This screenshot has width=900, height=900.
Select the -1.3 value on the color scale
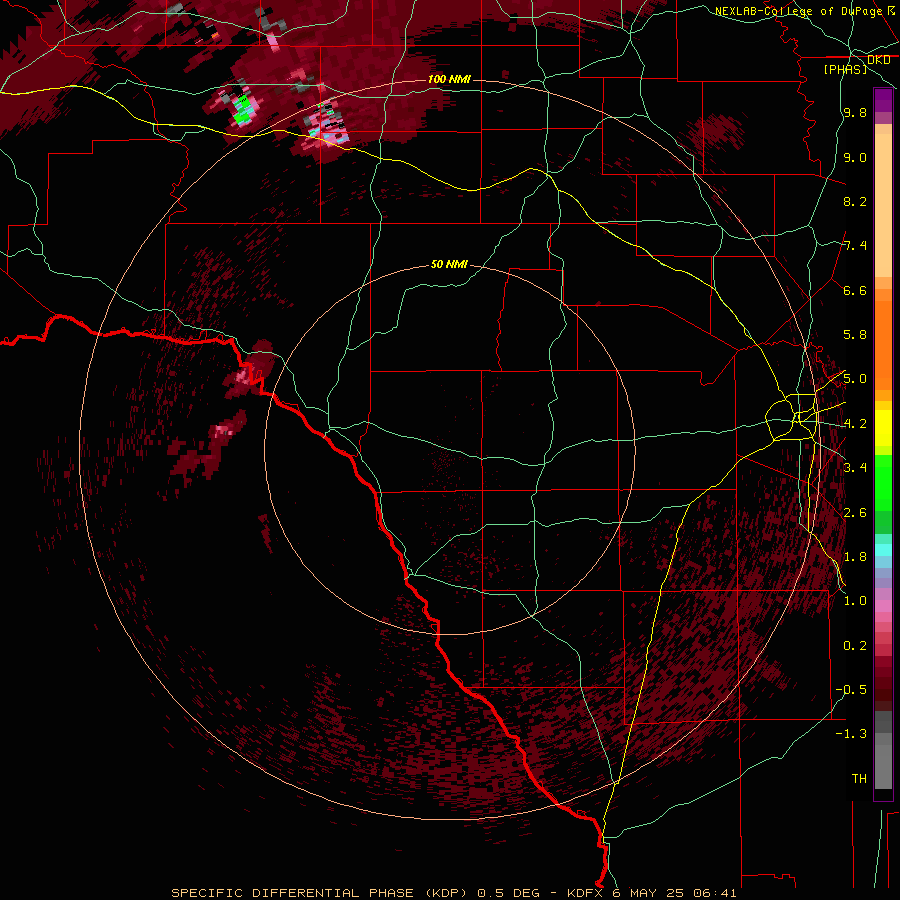click(x=851, y=734)
